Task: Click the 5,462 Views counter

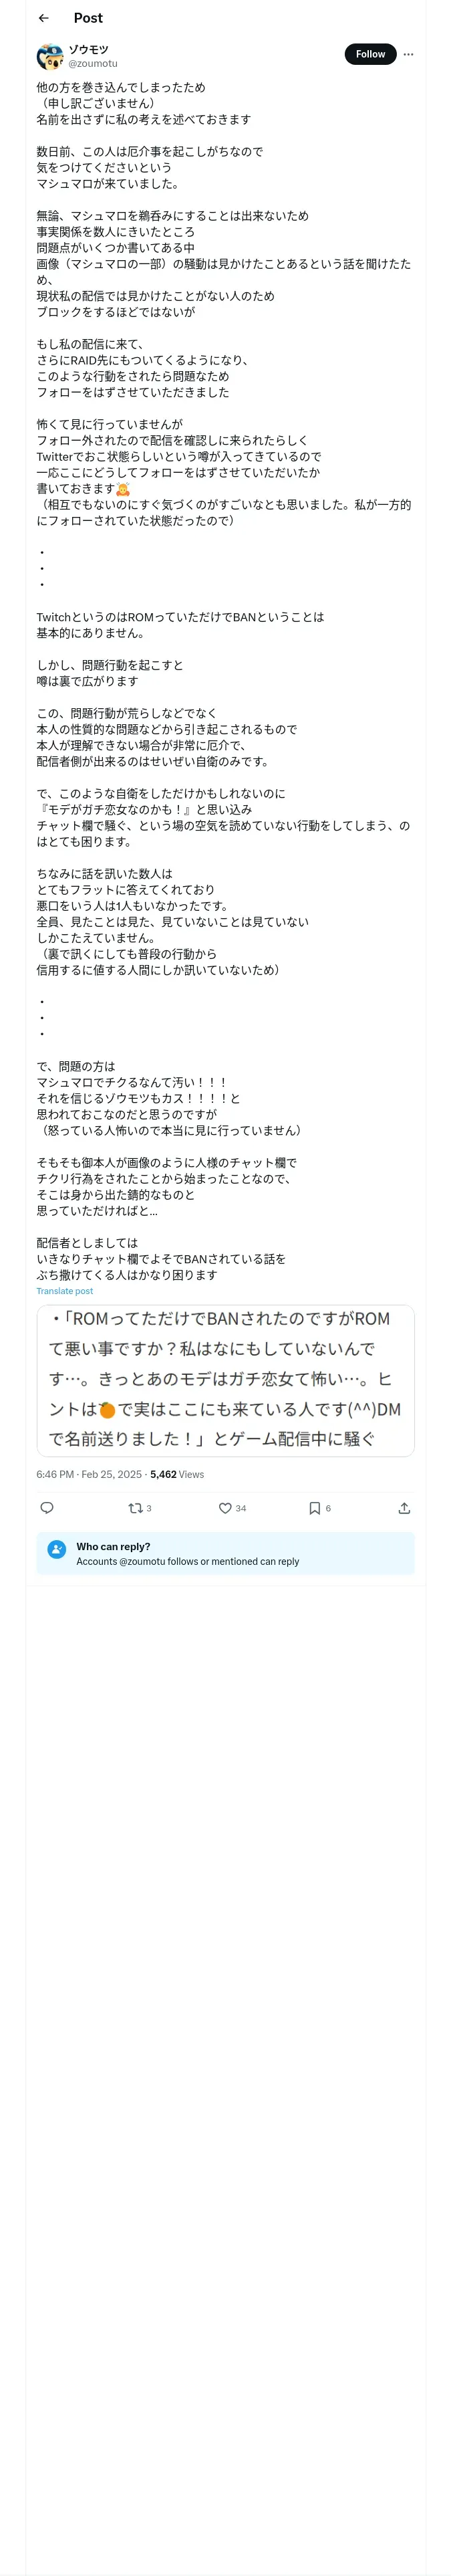Action: (177, 1474)
